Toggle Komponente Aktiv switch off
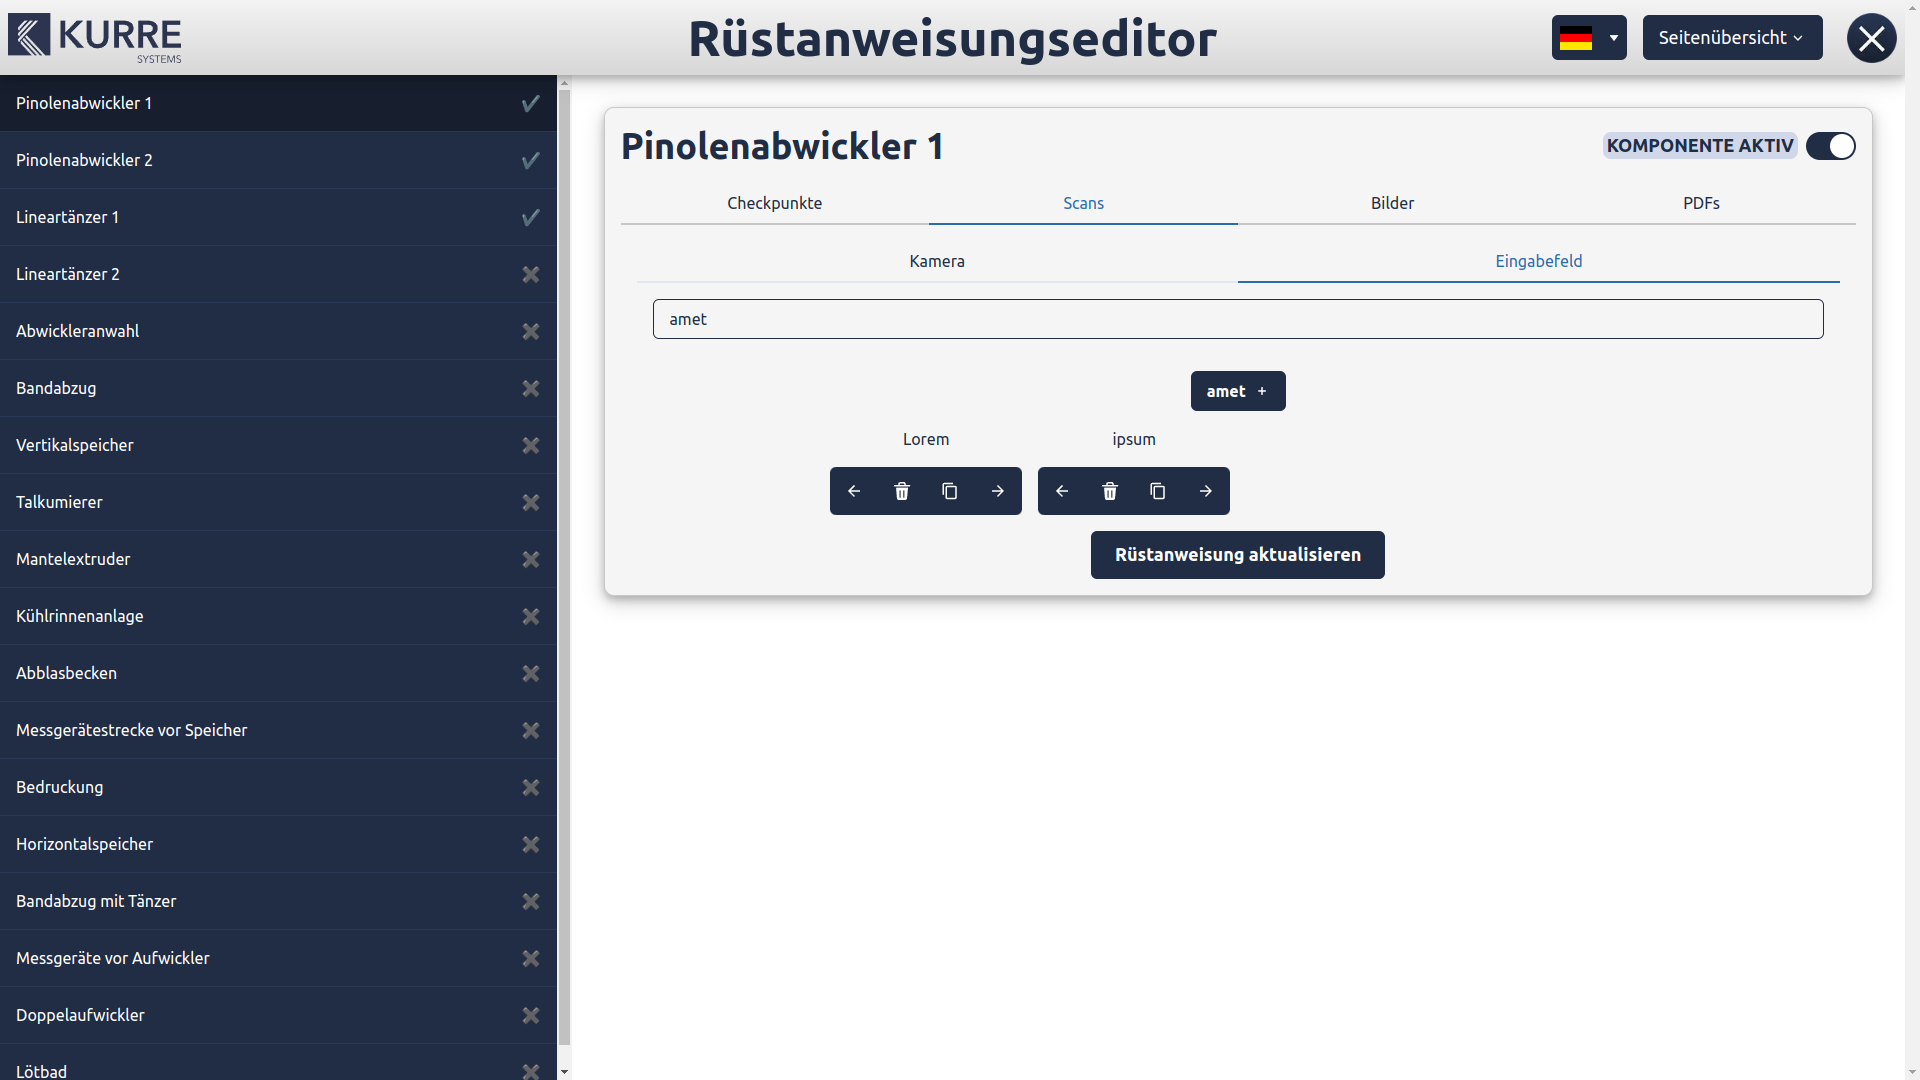Image resolution: width=1920 pixels, height=1080 pixels. click(x=1831, y=146)
